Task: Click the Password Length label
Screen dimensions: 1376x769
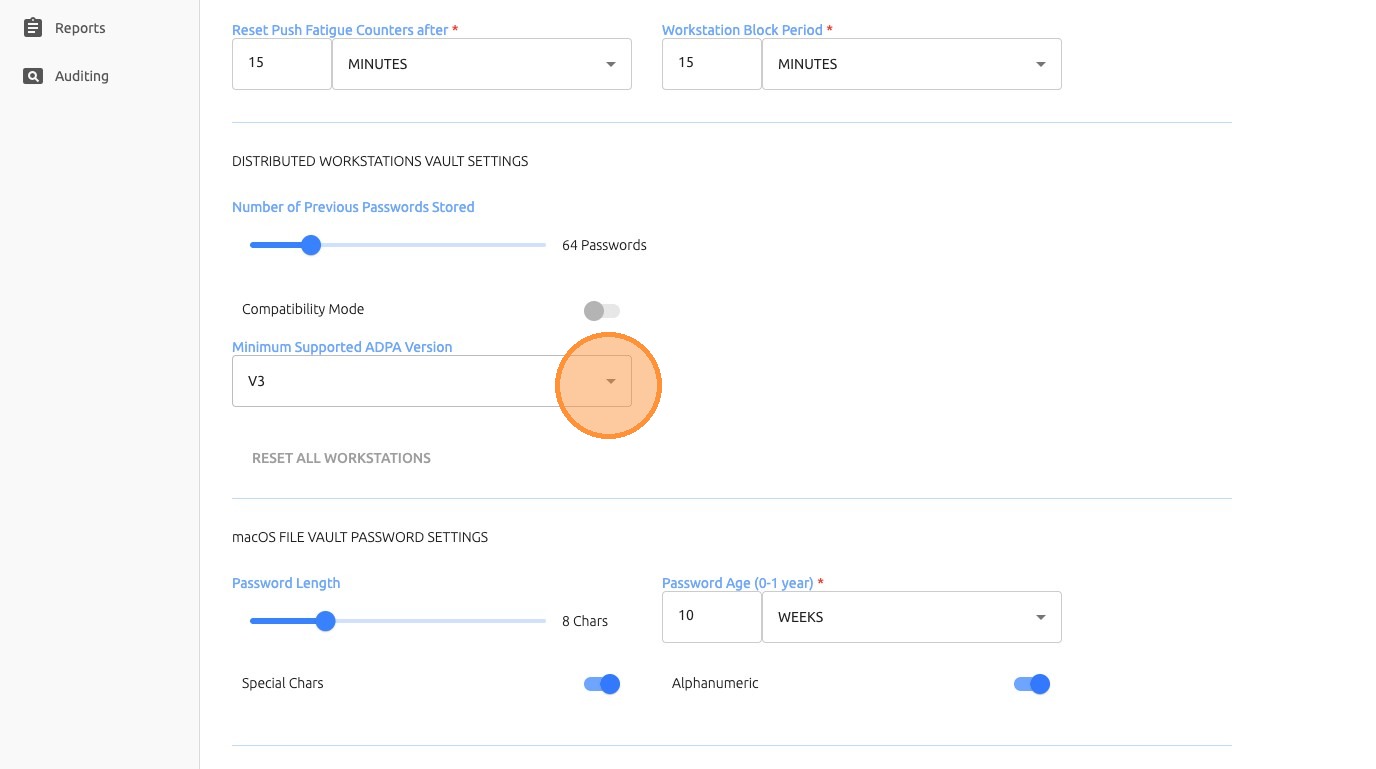Action: 286,583
